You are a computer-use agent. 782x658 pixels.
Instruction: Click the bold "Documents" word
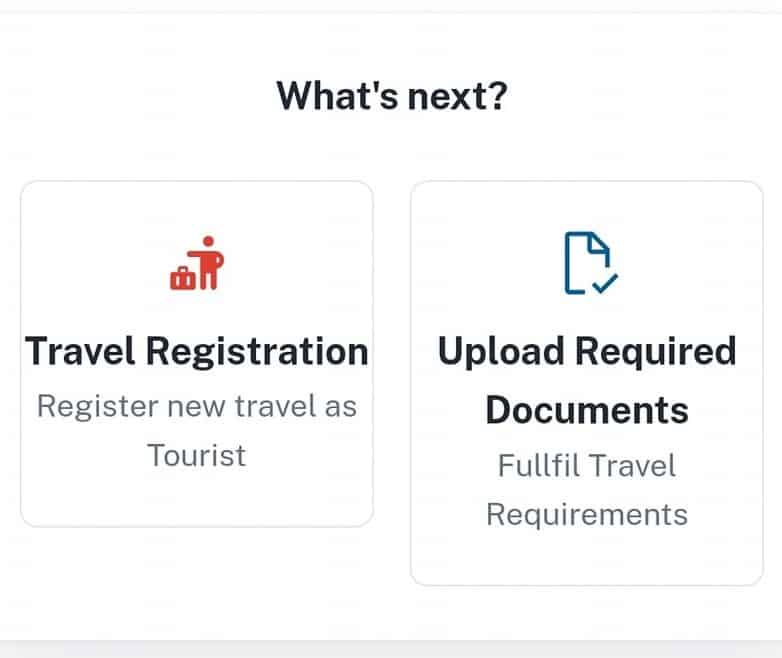(587, 410)
